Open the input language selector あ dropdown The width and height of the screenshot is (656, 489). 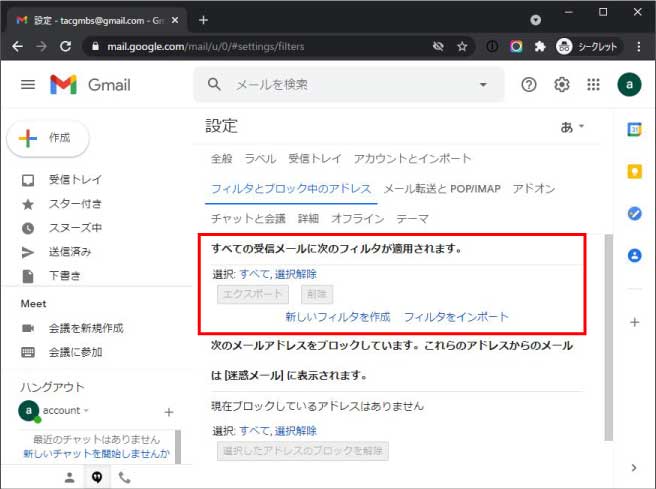(x=574, y=127)
